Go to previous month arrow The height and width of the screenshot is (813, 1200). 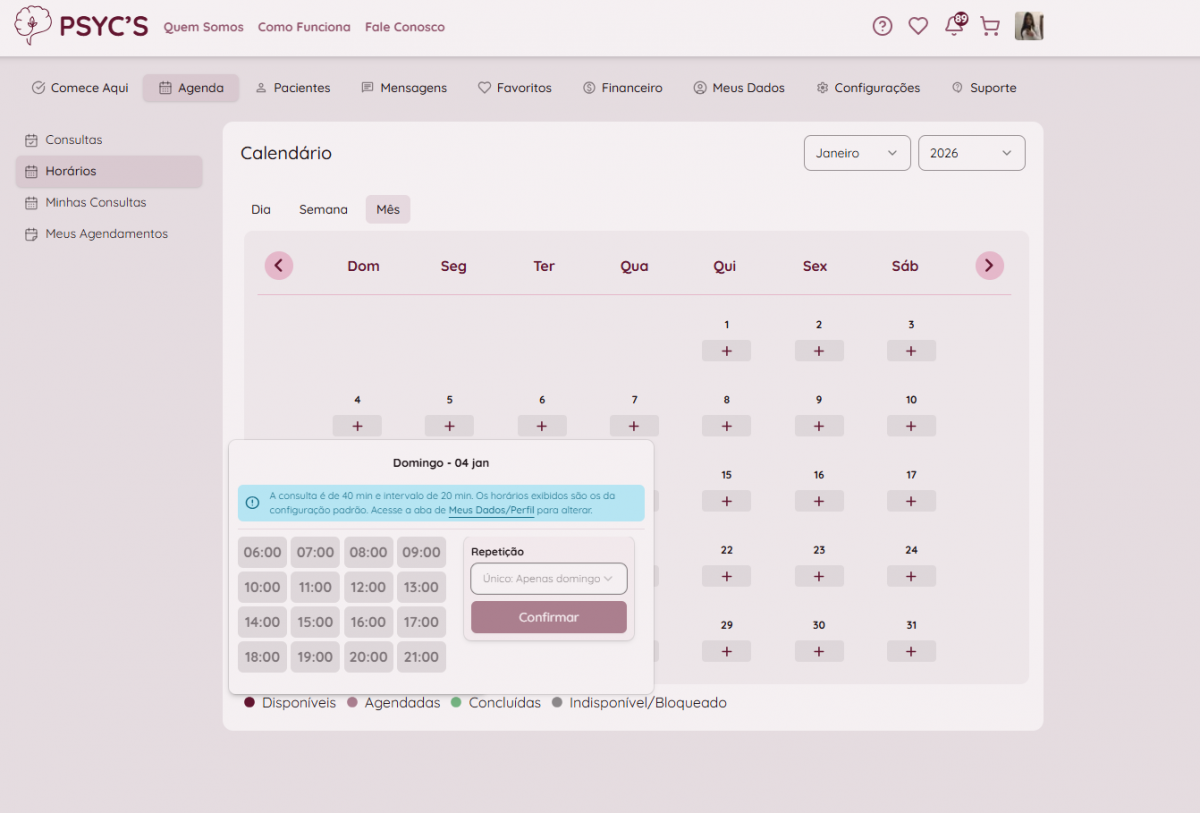coord(279,266)
